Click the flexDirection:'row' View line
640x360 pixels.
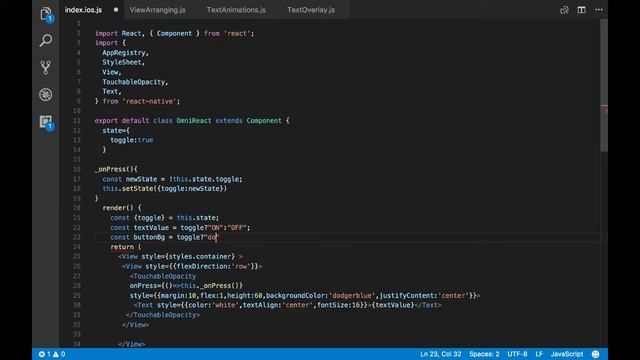(x=192, y=266)
